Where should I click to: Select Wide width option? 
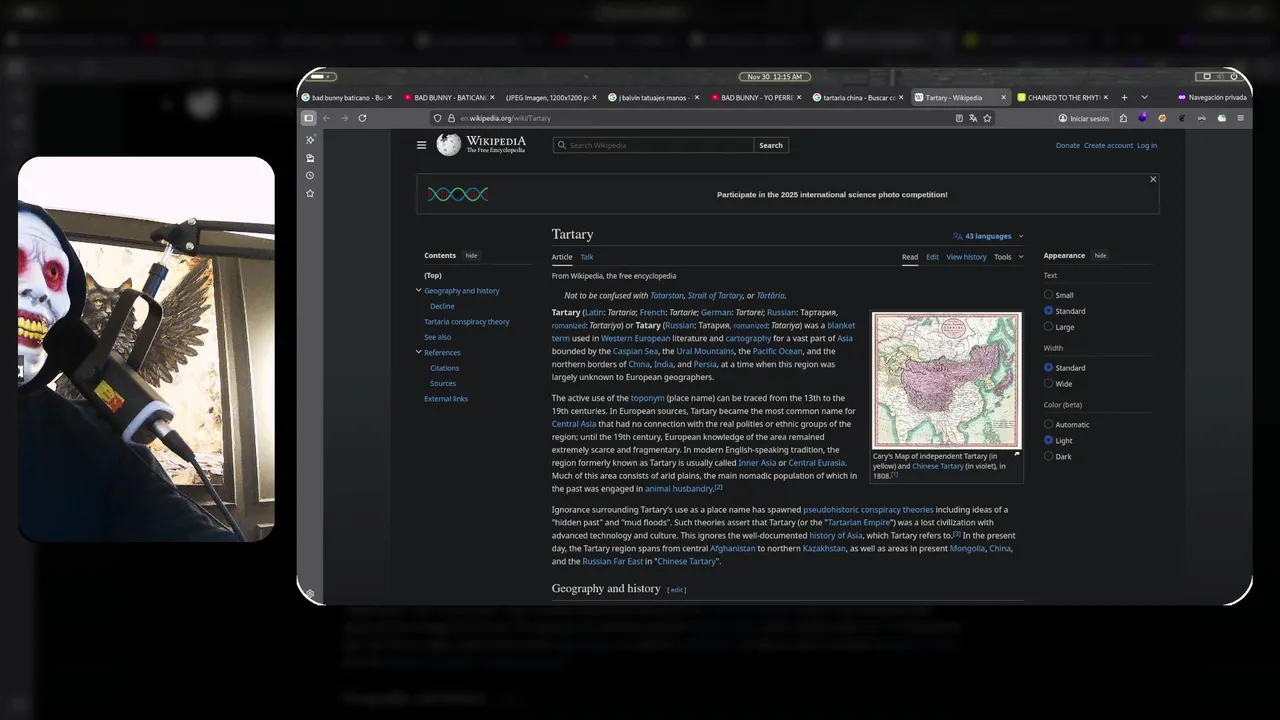pos(1048,384)
